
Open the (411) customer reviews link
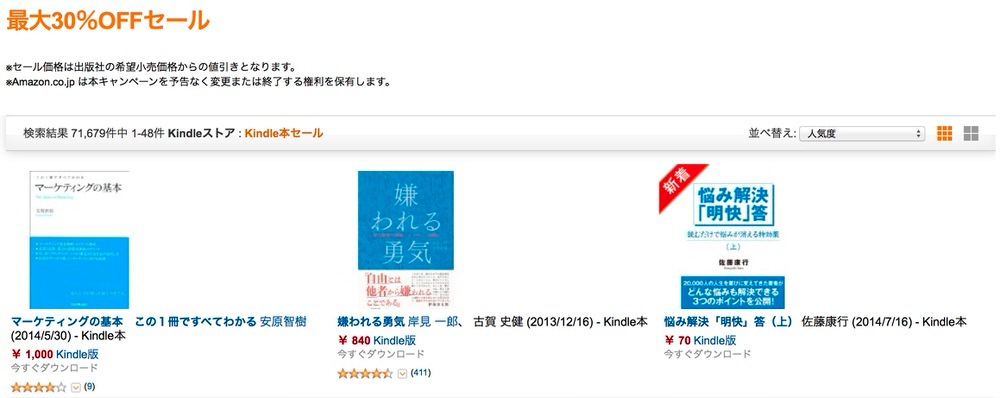tap(419, 372)
